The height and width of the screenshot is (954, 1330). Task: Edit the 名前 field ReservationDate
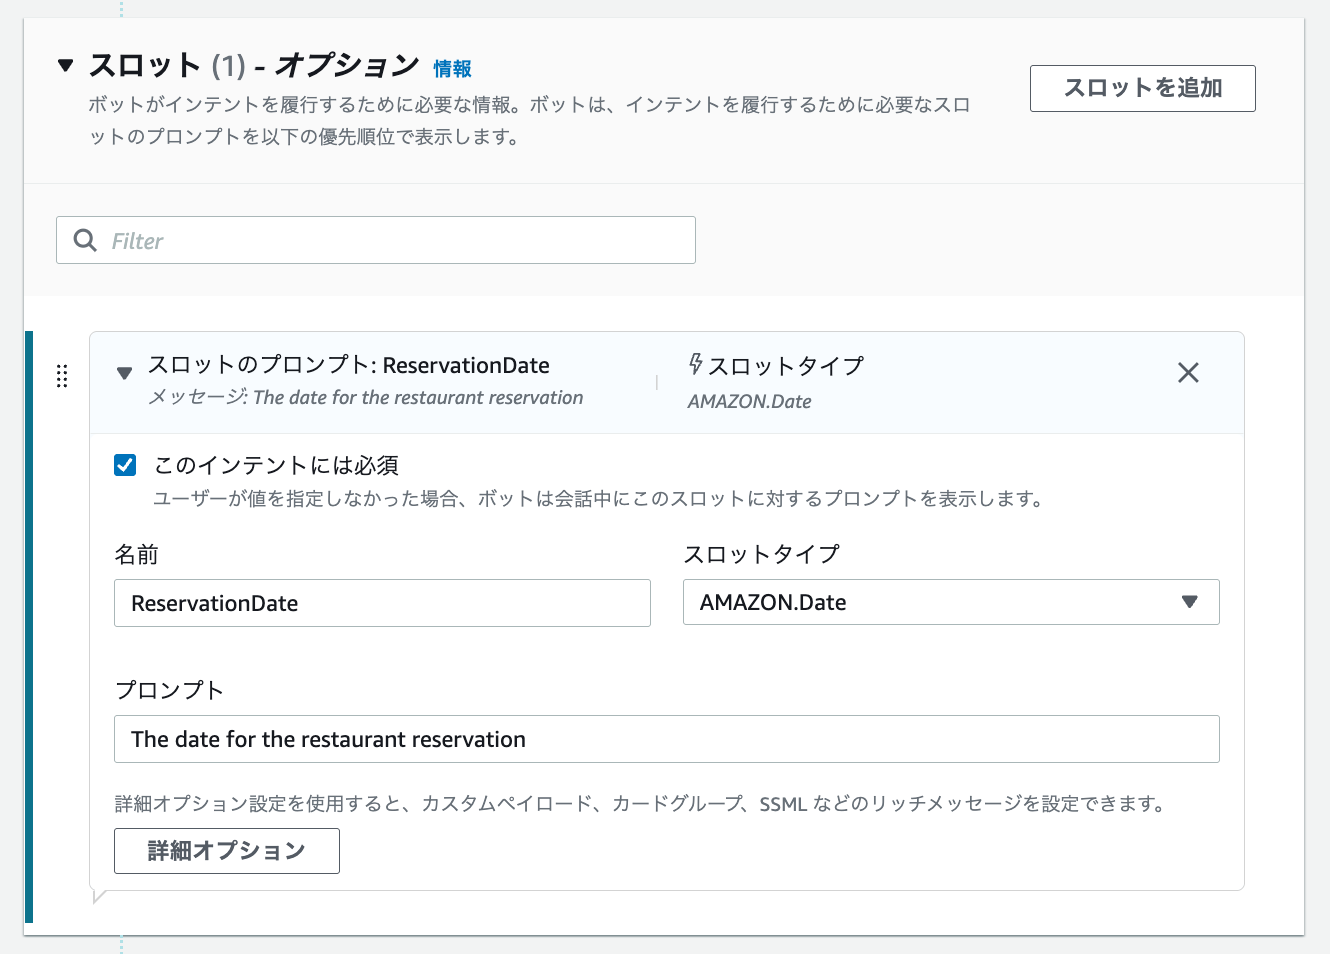382,603
